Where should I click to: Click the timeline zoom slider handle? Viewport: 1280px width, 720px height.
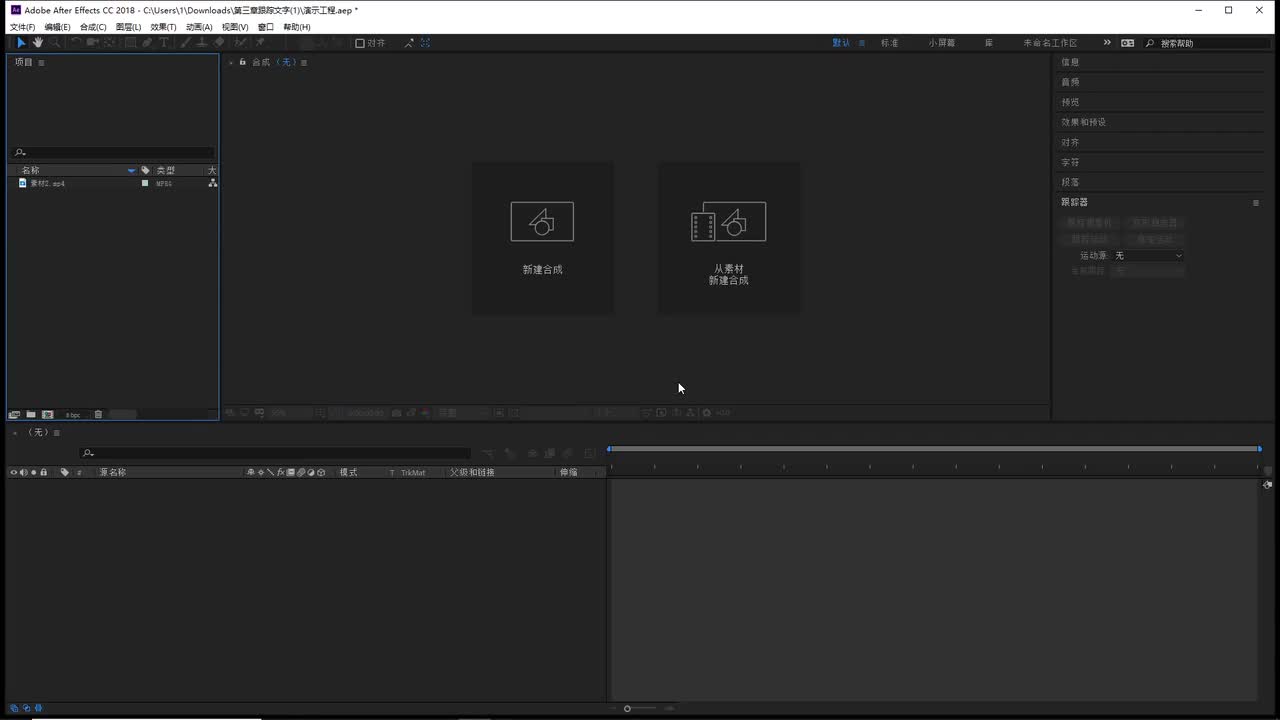pos(627,709)
